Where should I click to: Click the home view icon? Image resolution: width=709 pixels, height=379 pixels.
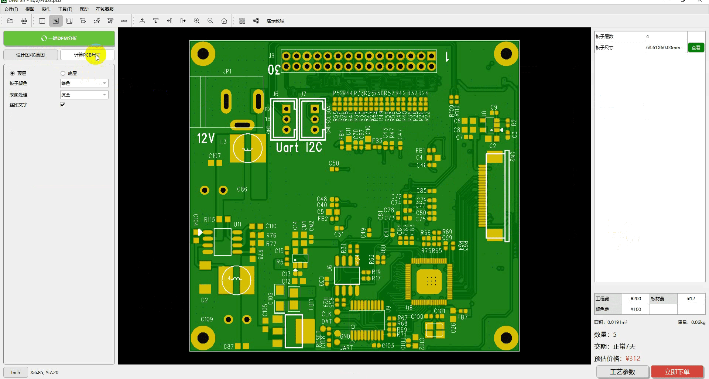coord(224,21)
